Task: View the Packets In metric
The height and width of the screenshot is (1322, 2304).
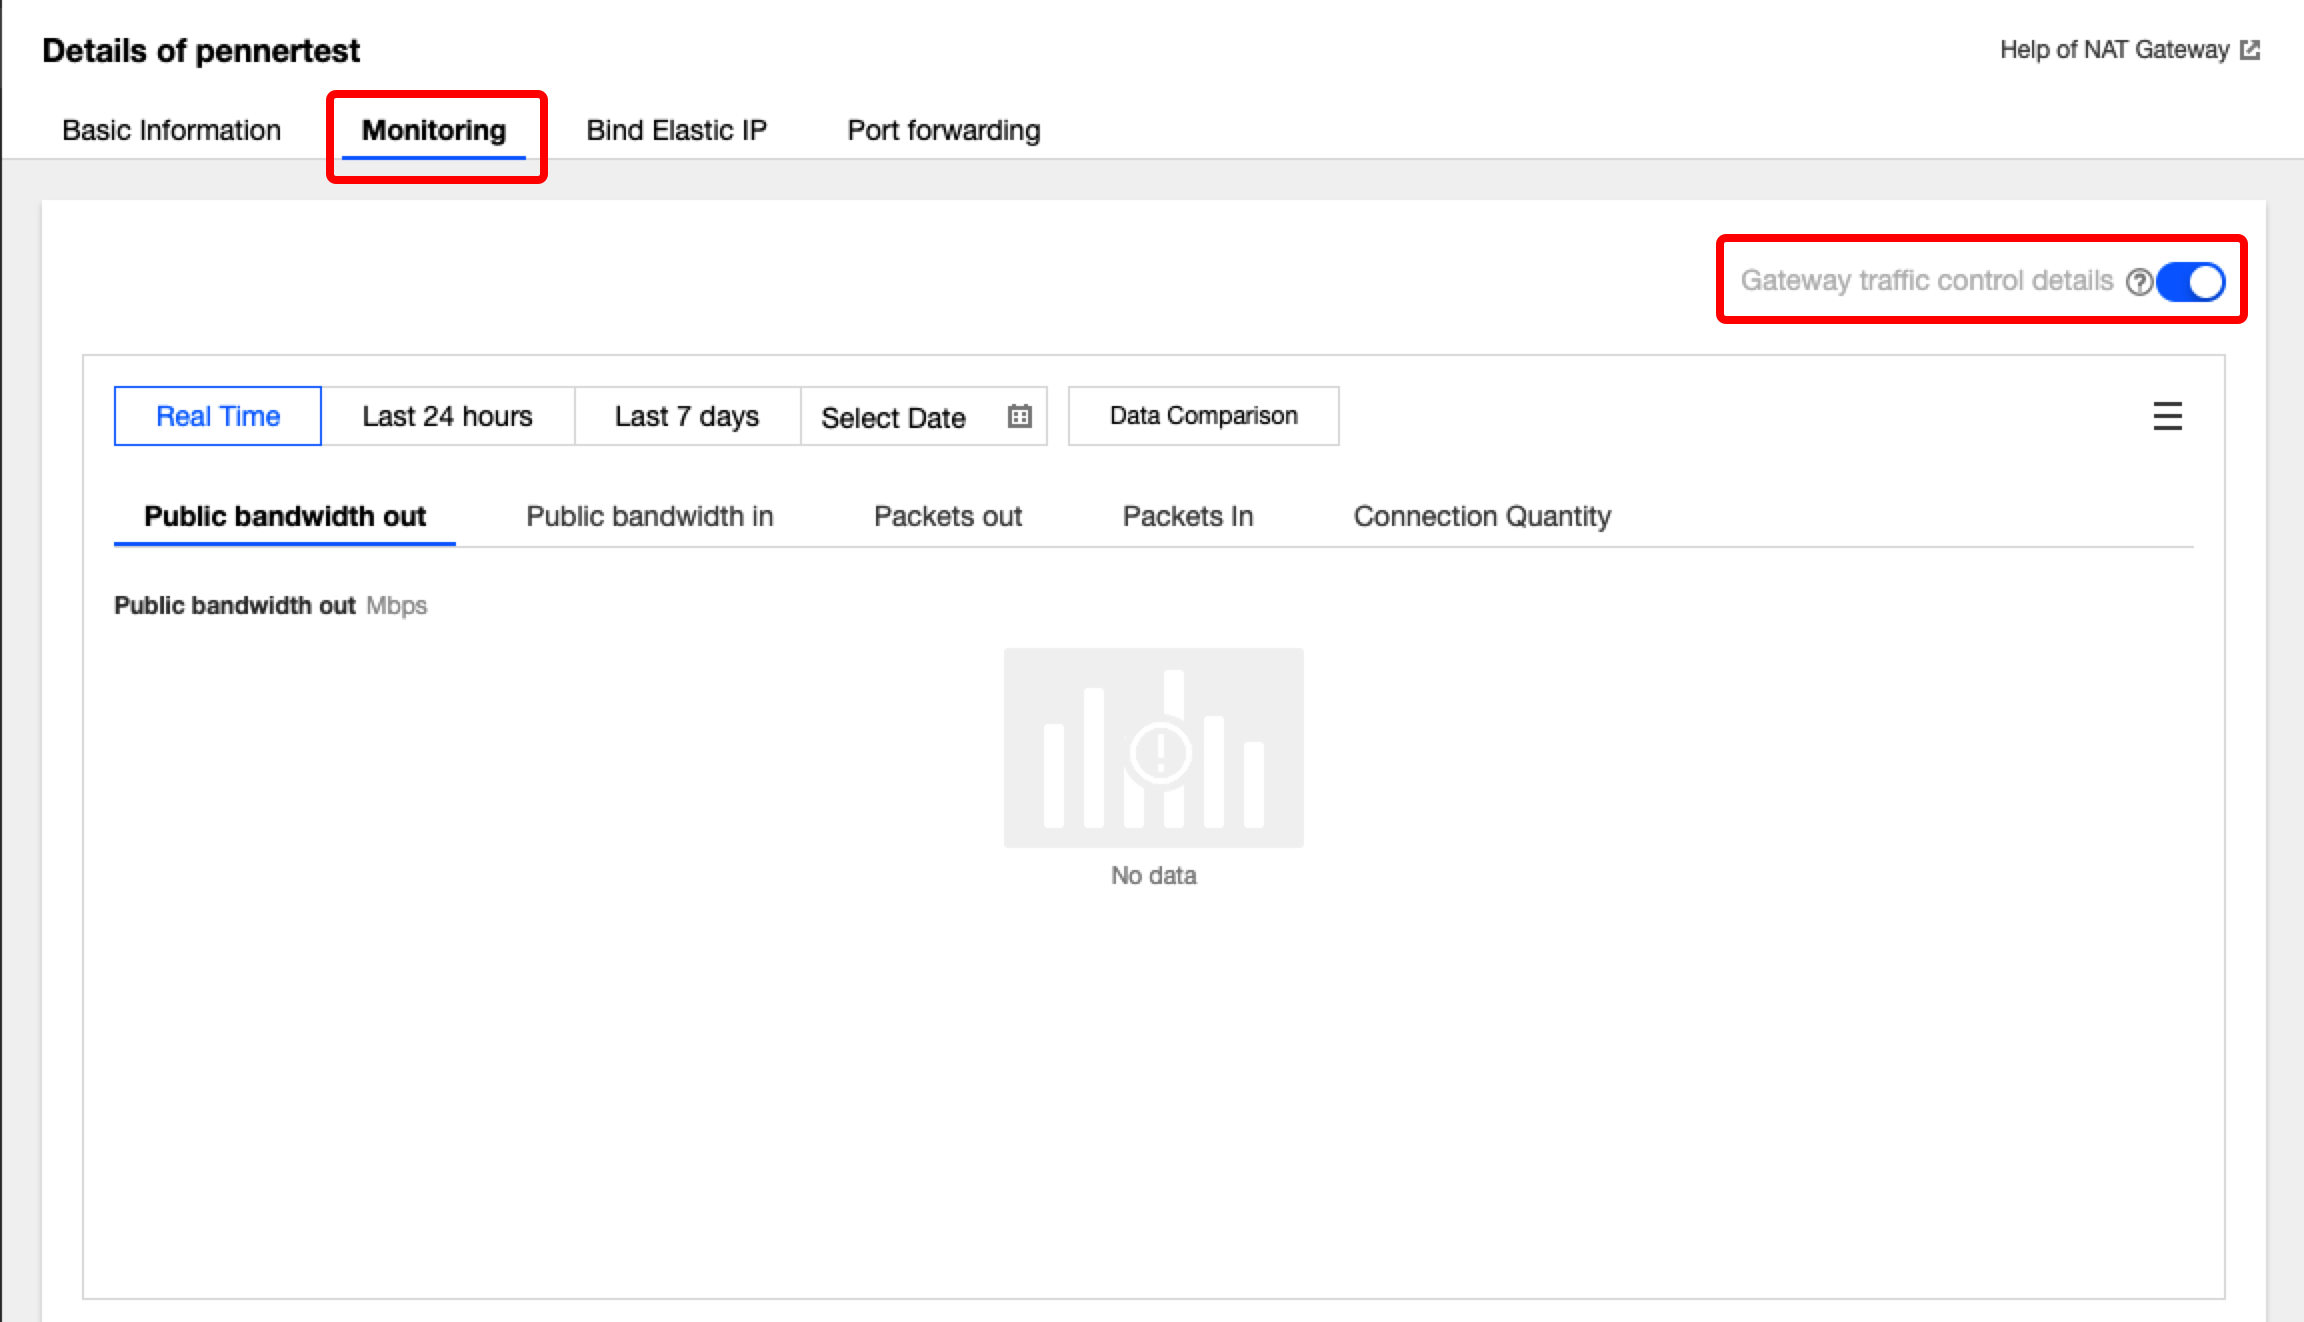Action: [1187, 516]
